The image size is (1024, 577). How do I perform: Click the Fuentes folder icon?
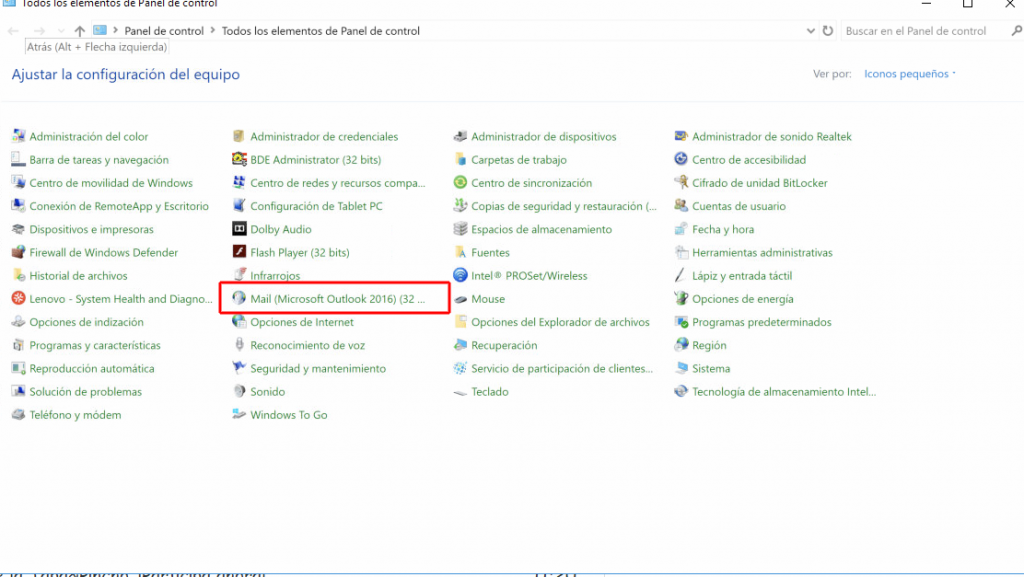coord(460,252)
